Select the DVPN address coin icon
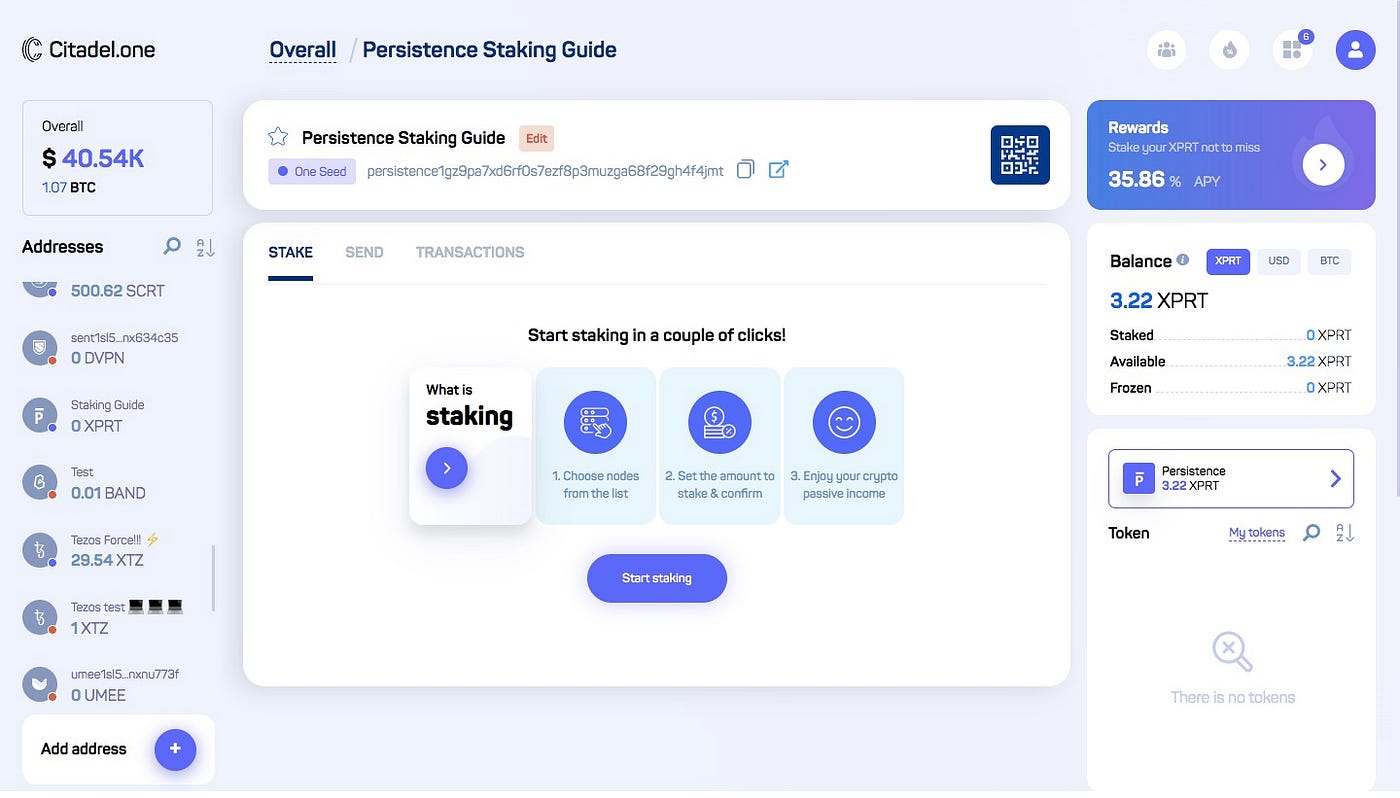The height and width of the screenshot is (798, 1400). 39,348
